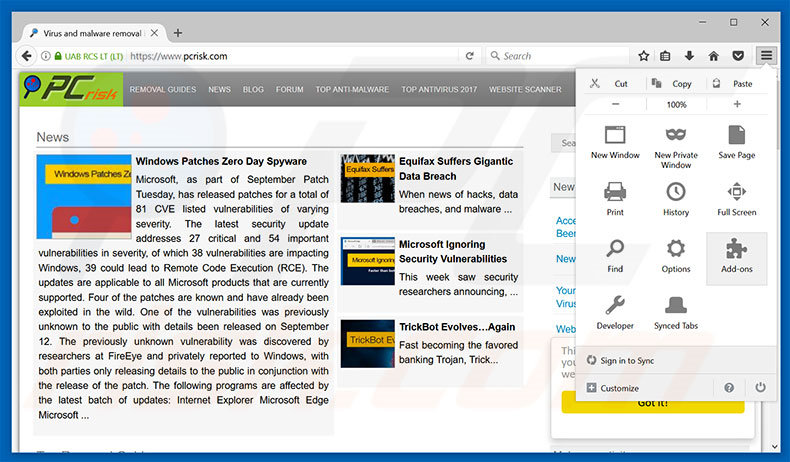
Task: Bookmark this page with star icon
Action: click(643, 56)
